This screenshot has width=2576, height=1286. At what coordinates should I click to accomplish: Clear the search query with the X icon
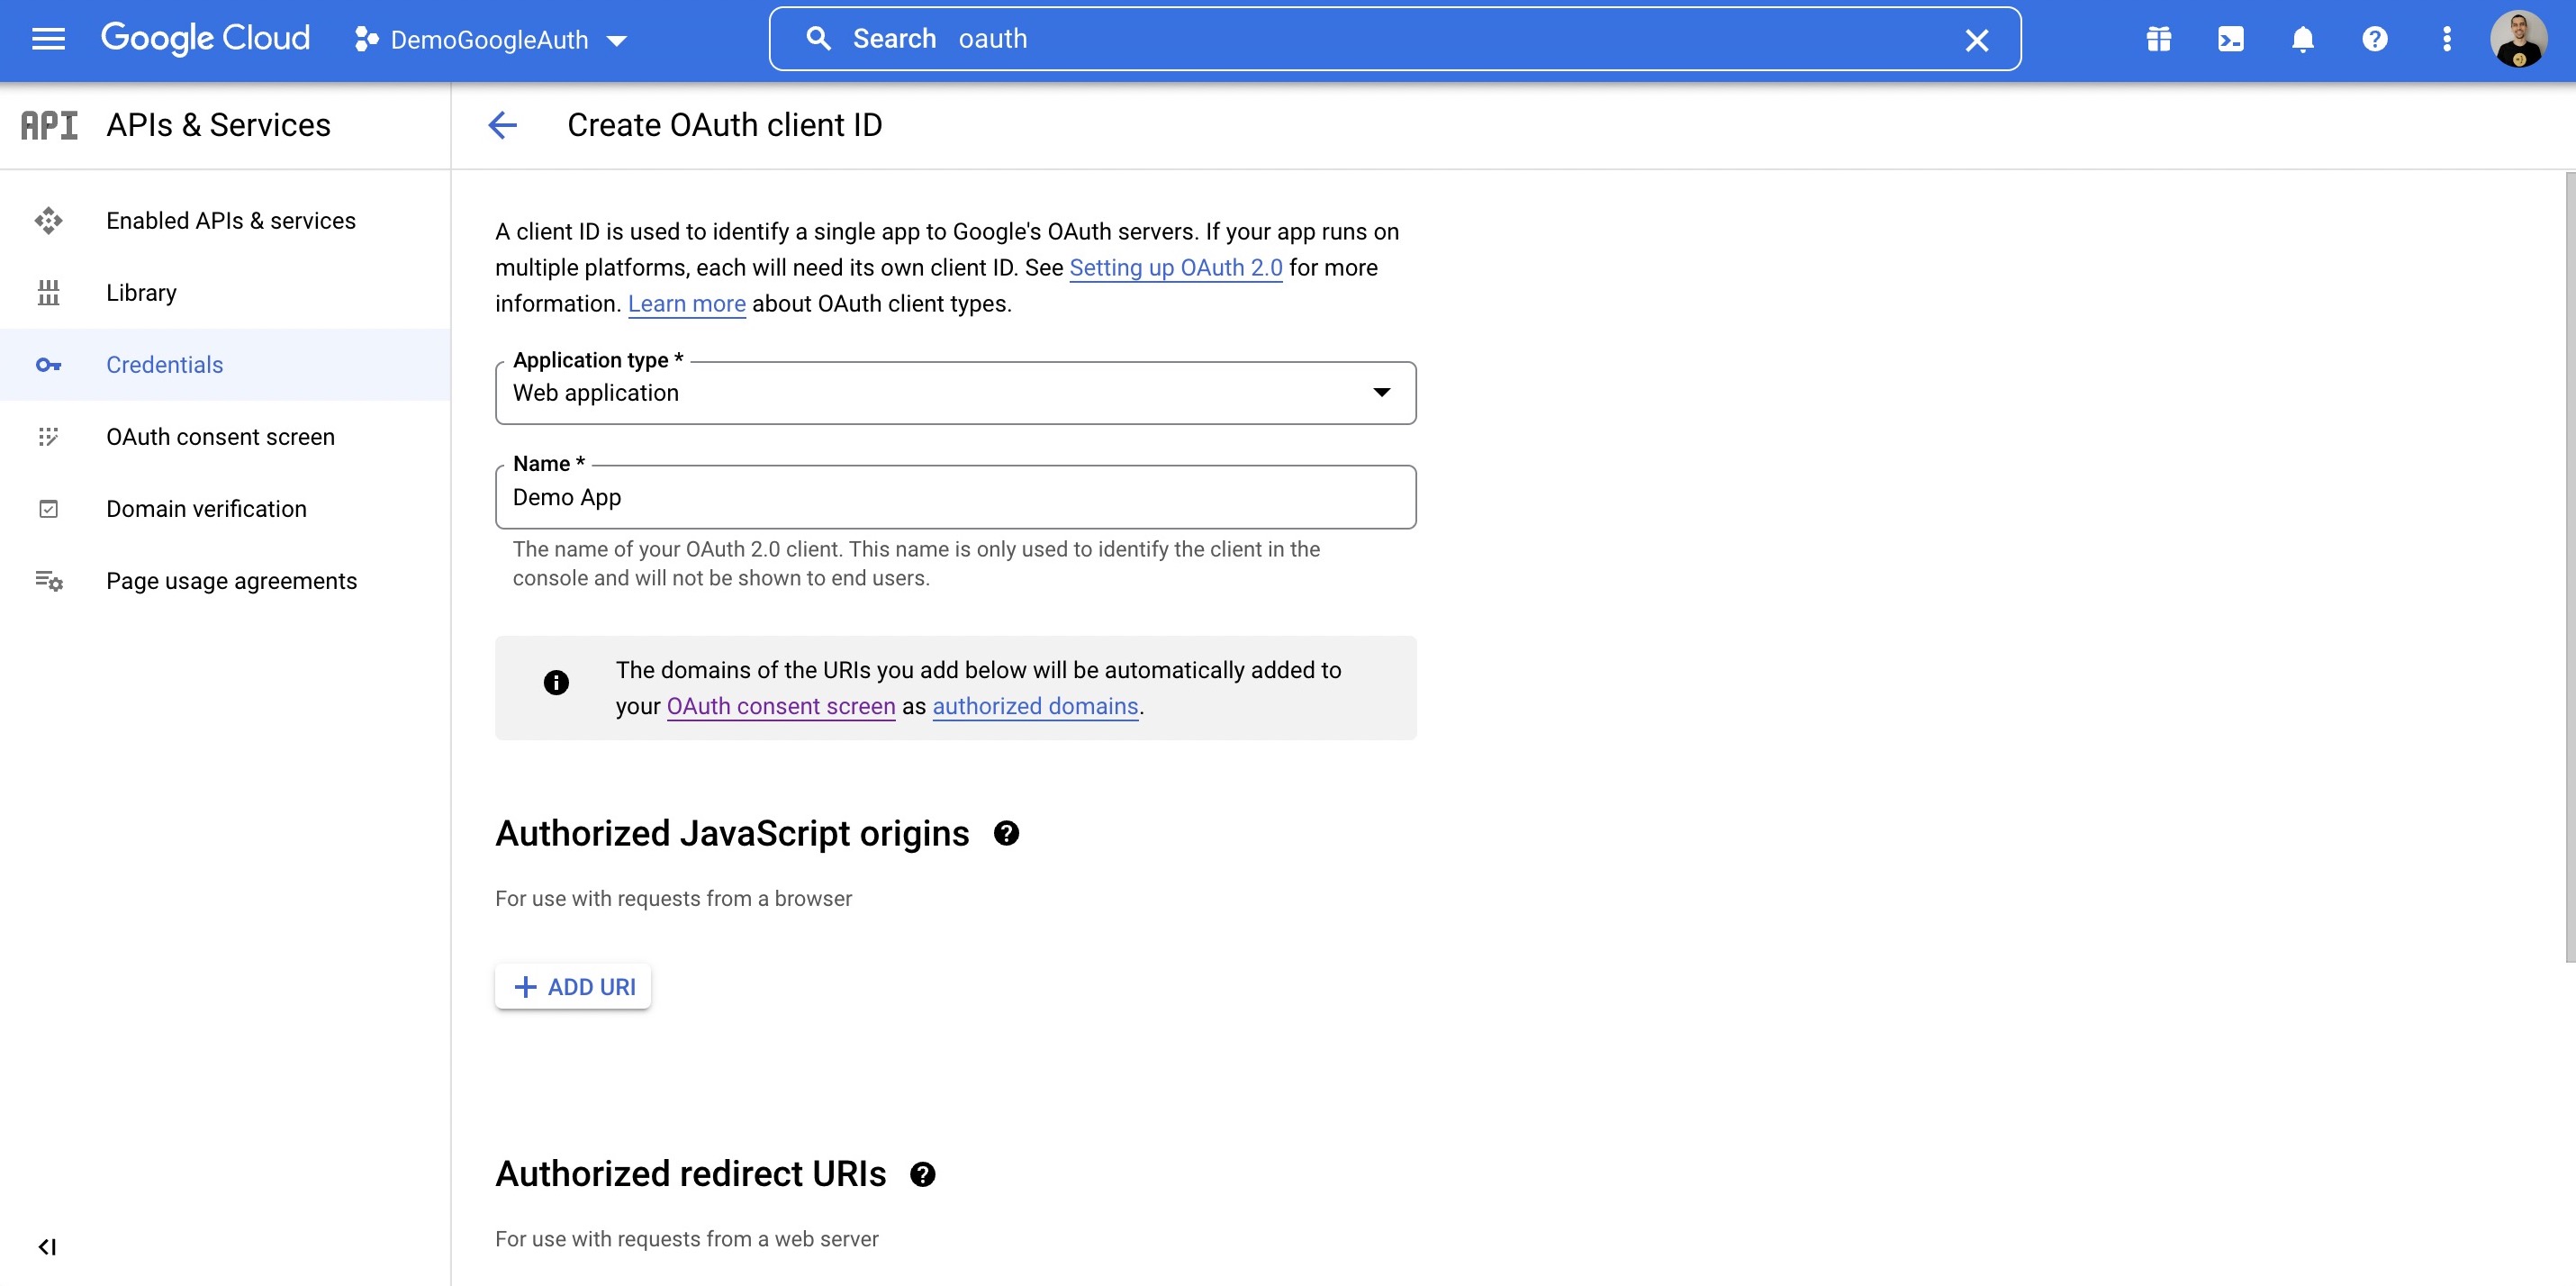click(x=1976, y=39)
